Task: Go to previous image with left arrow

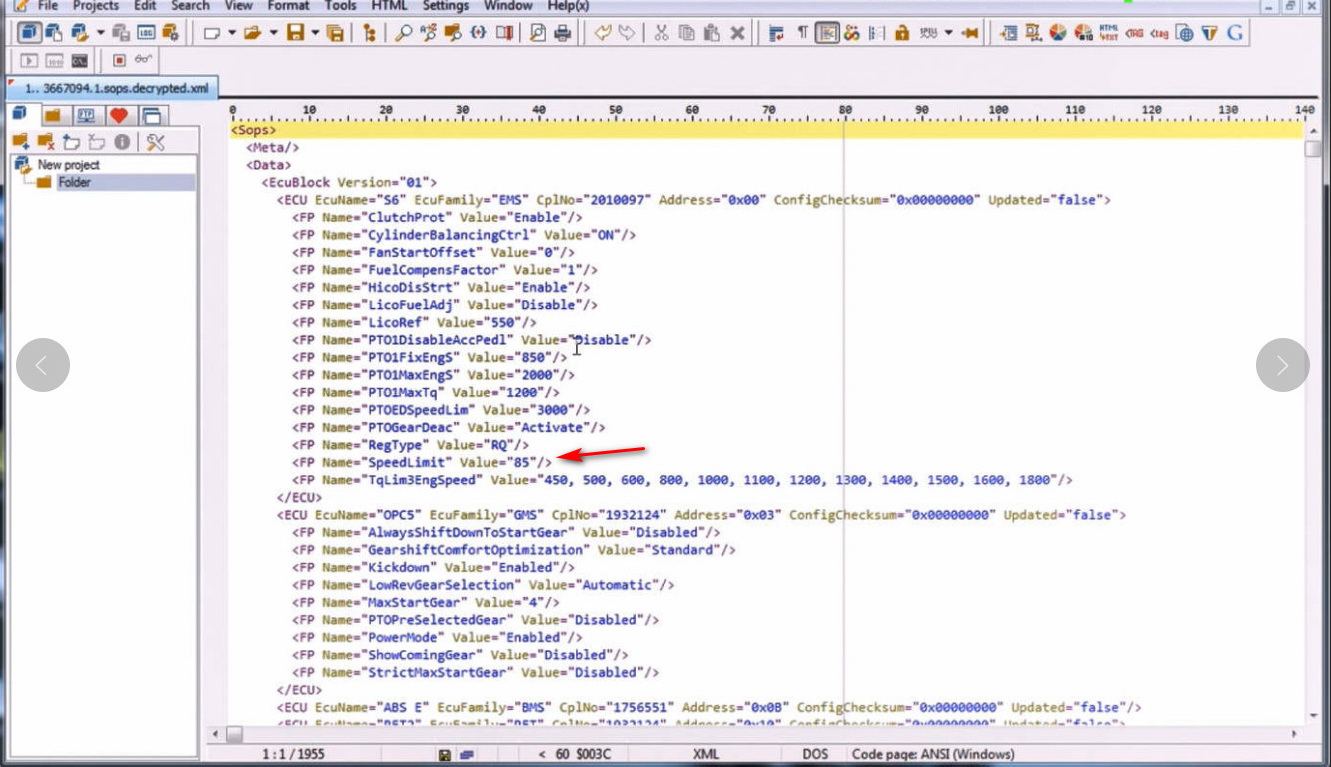Action: click(x=43, y=365)
